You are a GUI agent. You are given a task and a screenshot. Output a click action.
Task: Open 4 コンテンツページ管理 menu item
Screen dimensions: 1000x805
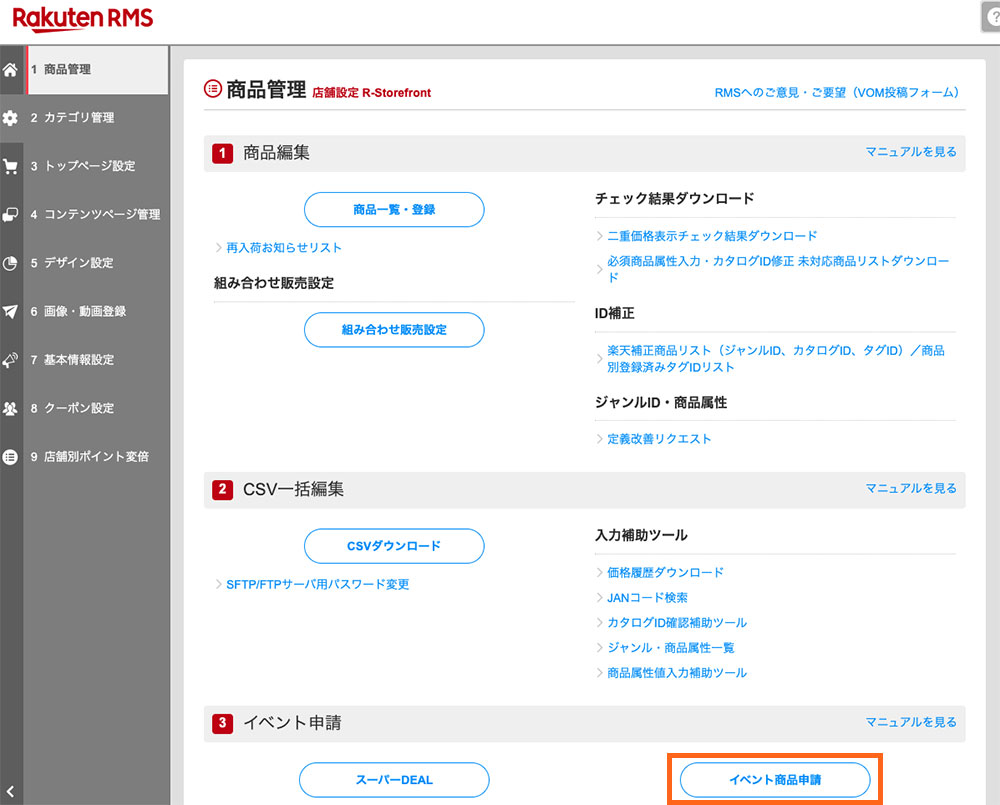95,214
